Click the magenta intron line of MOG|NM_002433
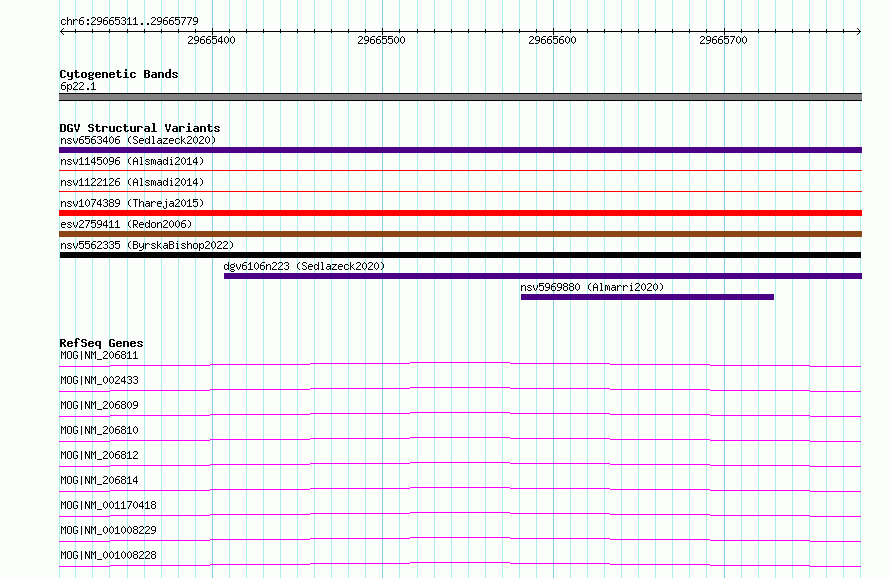 pos(460,388)
